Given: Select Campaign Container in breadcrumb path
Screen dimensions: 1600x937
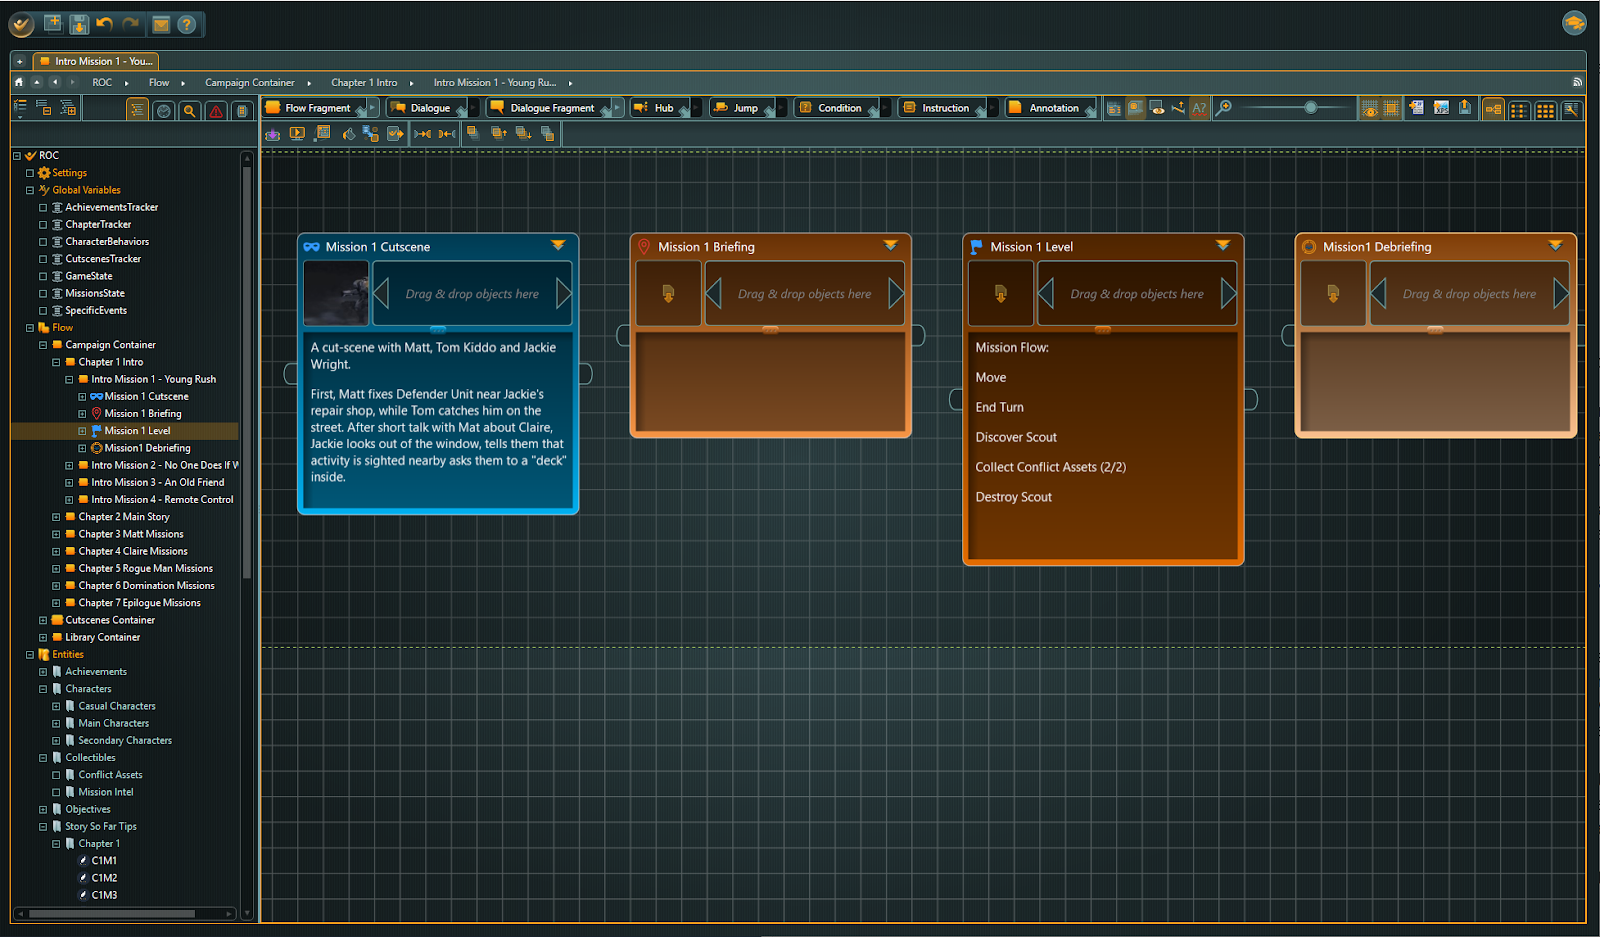Looking at the screenshot, I should [249, 83].
